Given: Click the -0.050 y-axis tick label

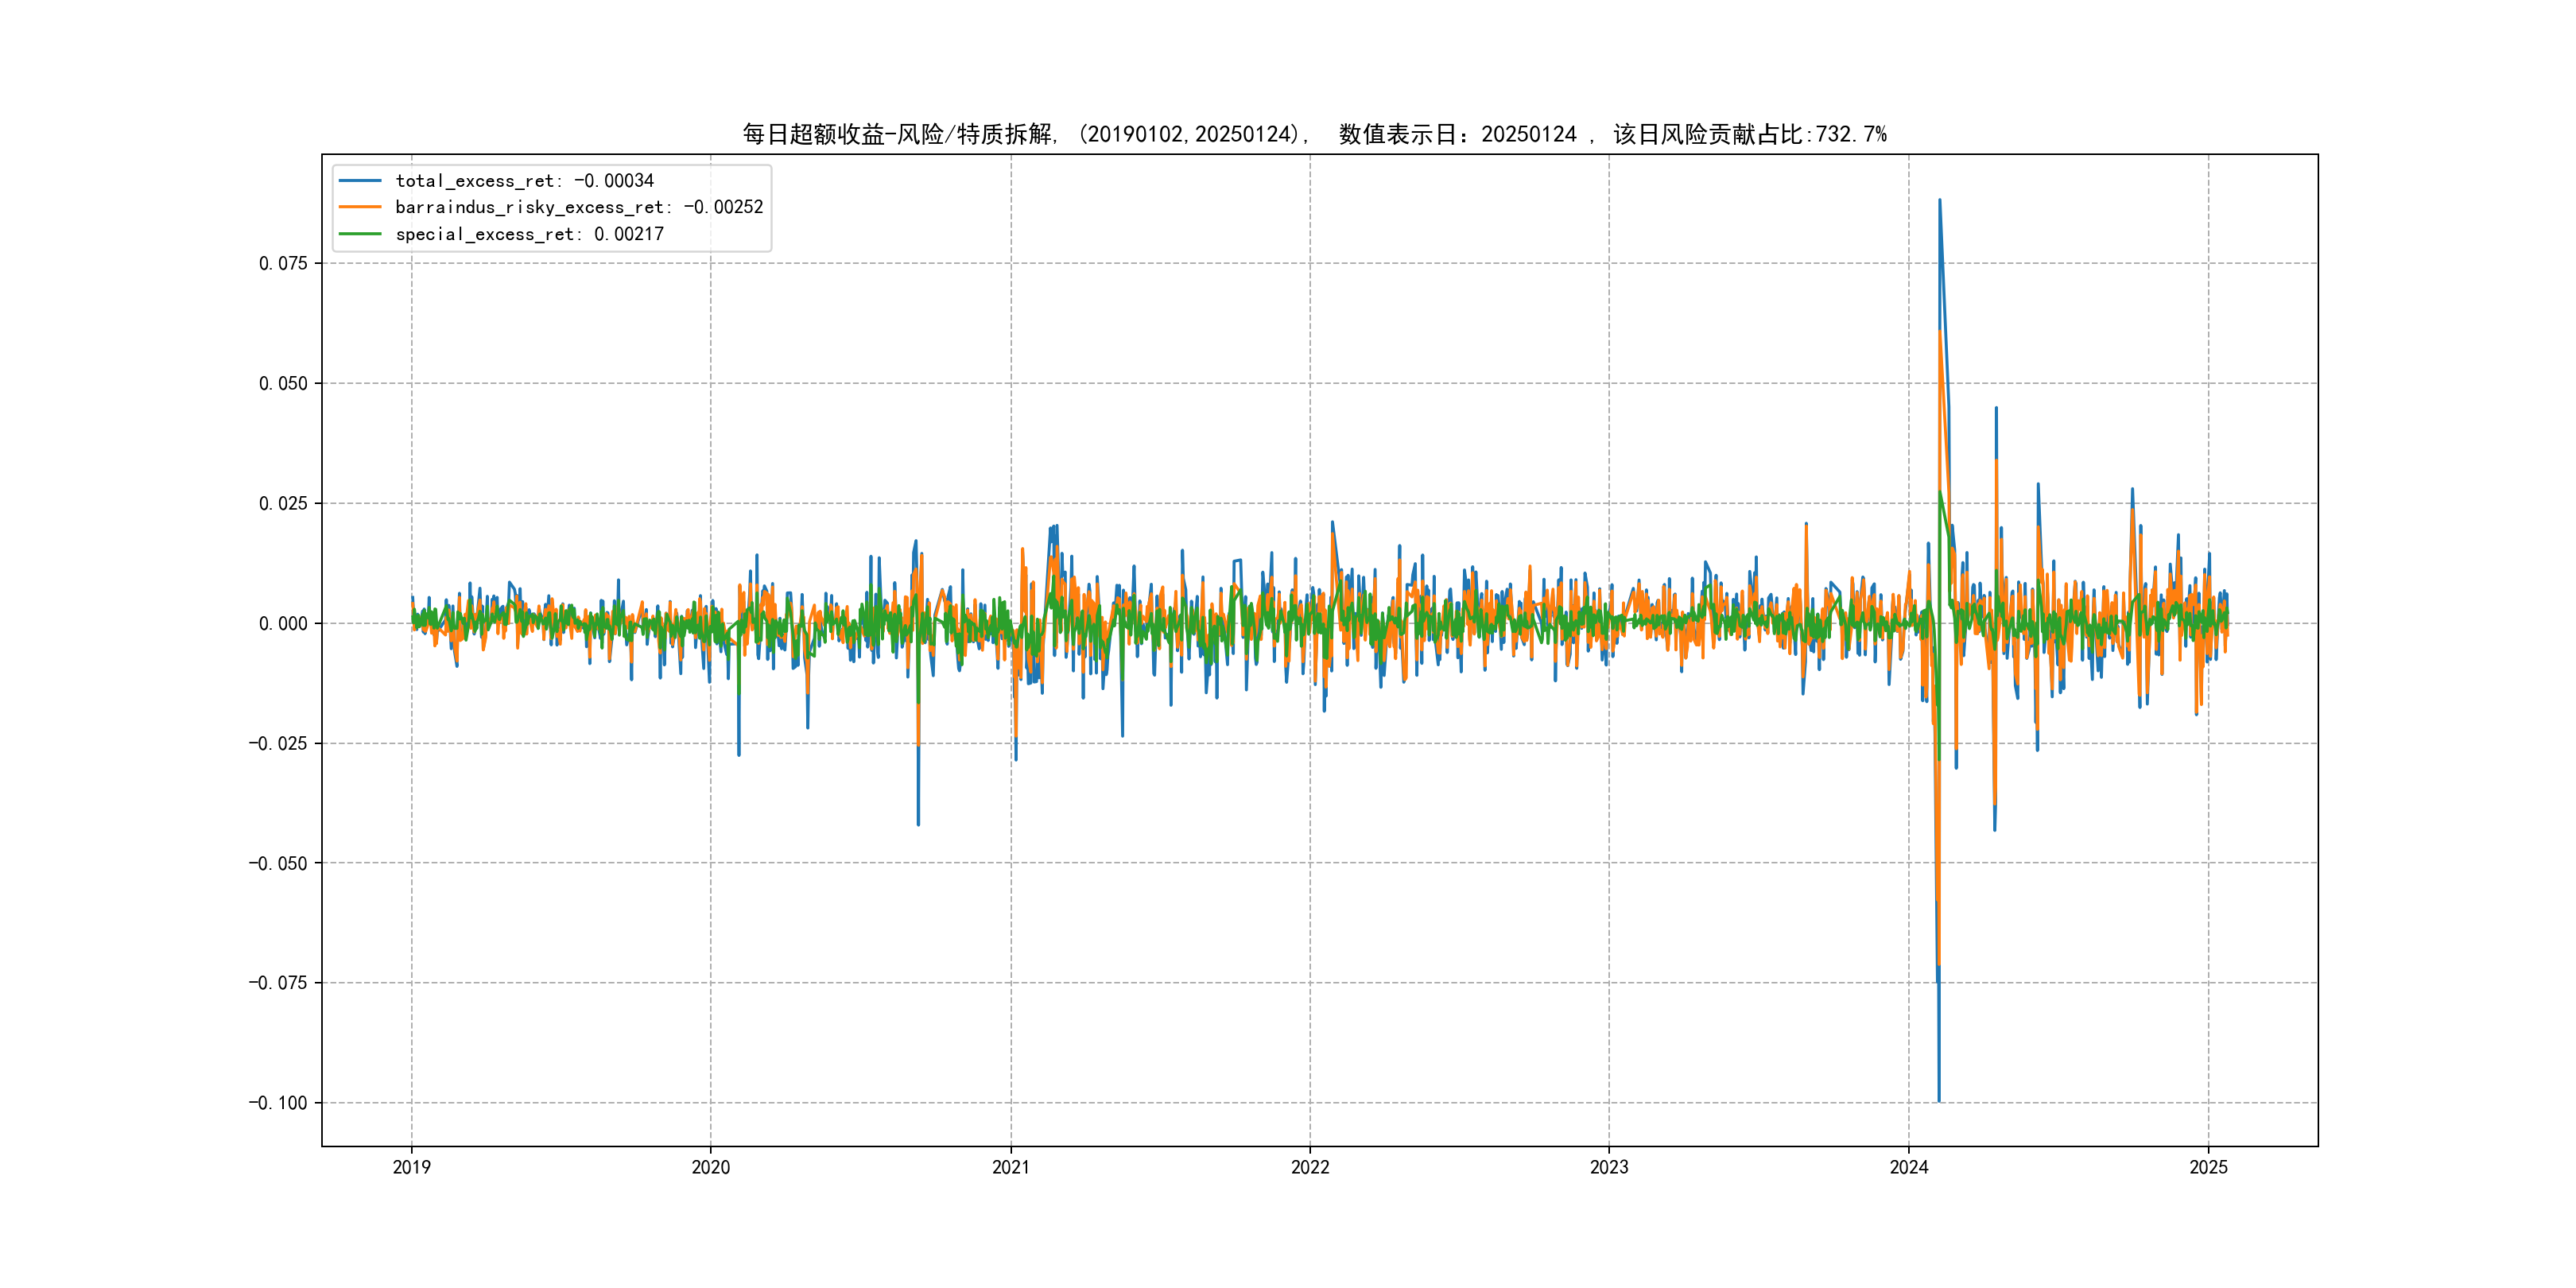Looking at the screenshot, I should point(278,864).
